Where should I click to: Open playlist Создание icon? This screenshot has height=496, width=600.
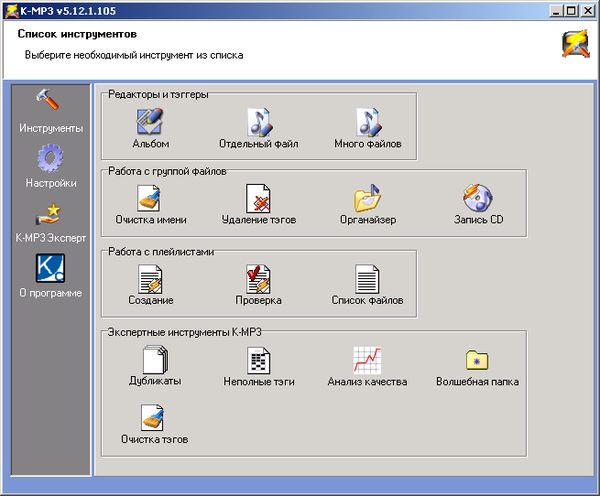150,279
